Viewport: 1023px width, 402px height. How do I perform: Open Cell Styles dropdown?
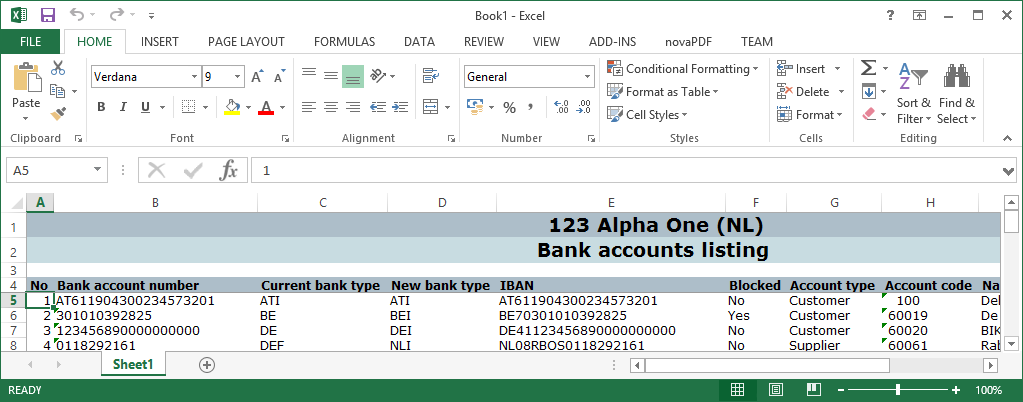click(x=647, y=114)
